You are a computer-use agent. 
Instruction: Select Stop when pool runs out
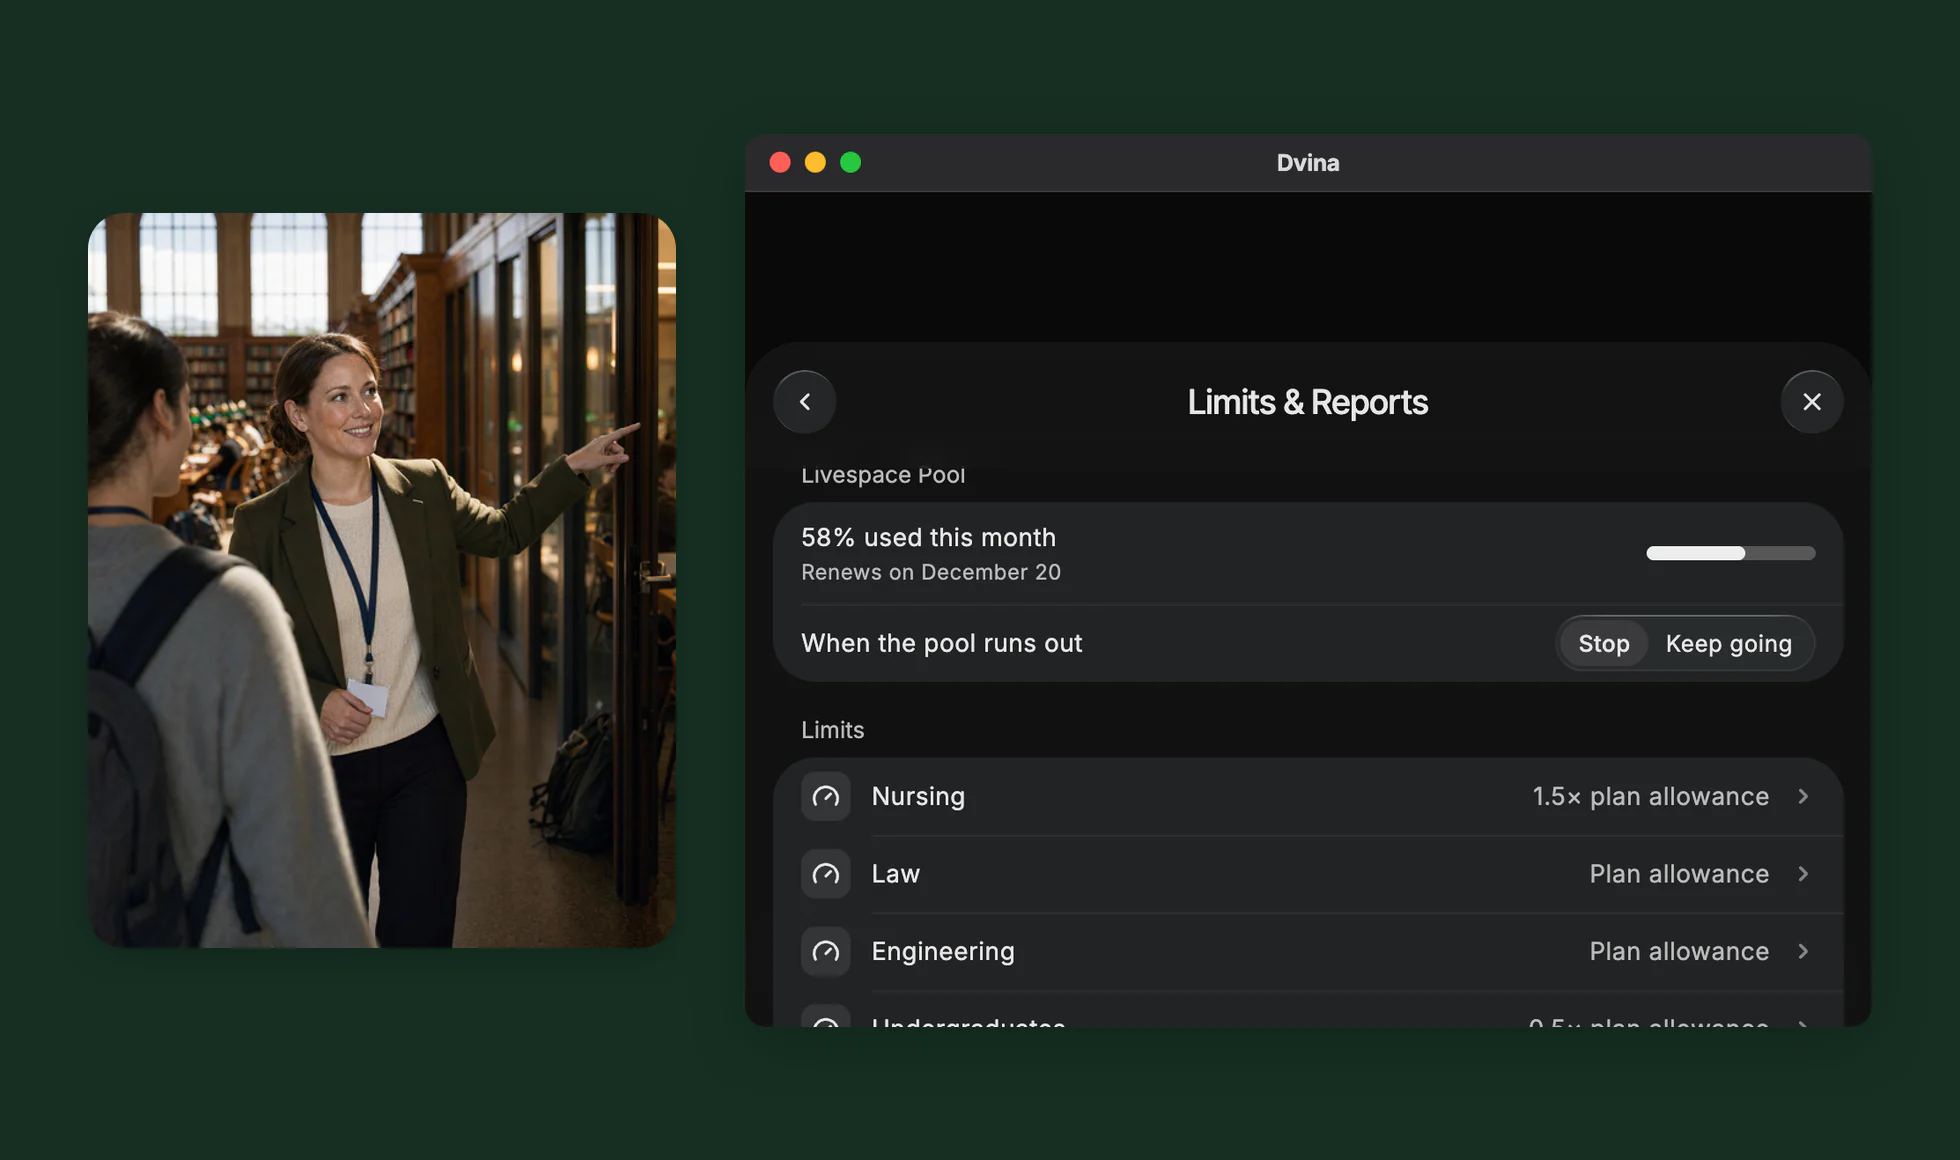point(1603,644)
